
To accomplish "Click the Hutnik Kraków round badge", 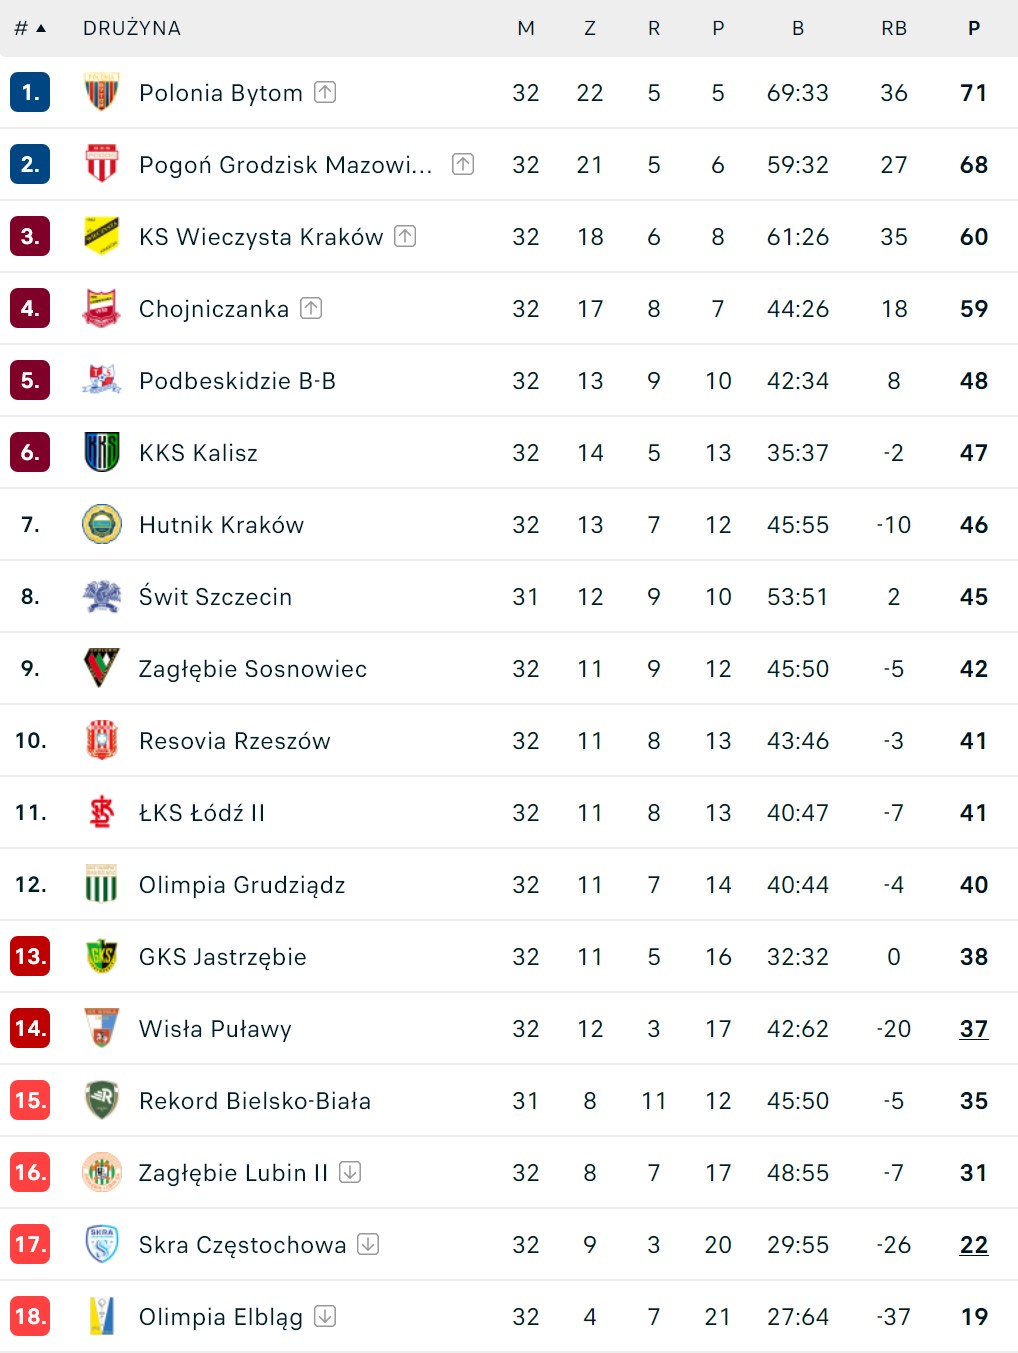I will point(101,524).
